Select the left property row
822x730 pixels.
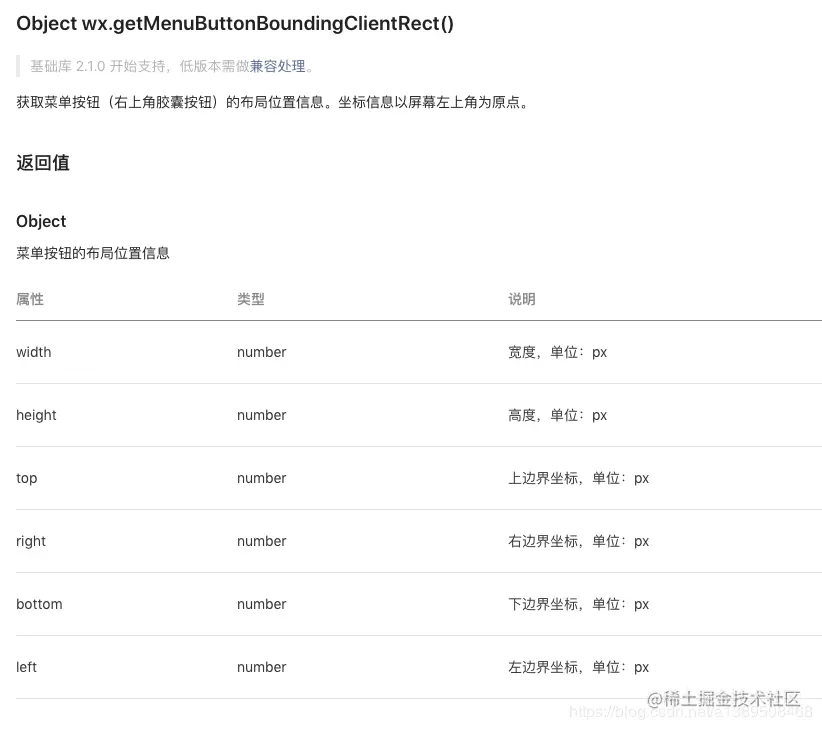pyautogui.click(x=26, y=667)
